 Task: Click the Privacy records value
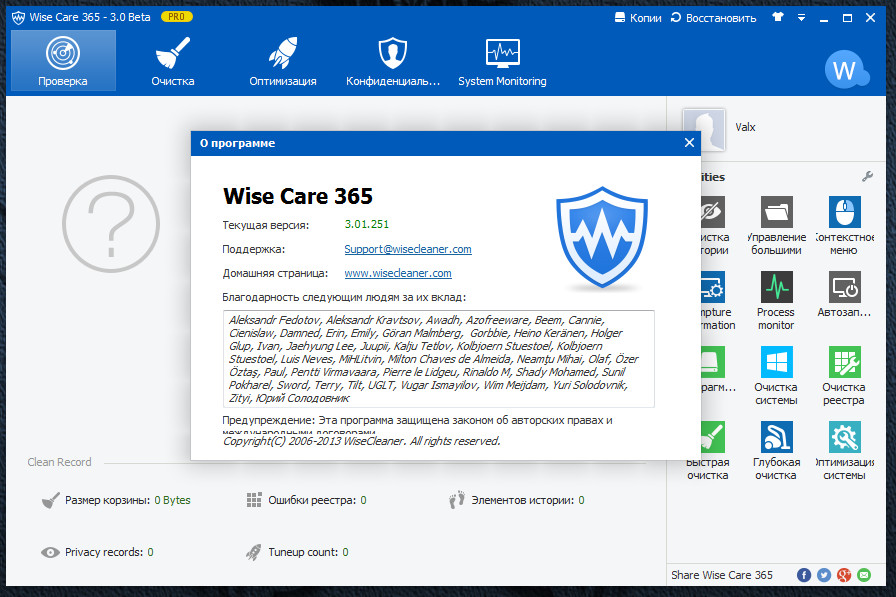point(150,552)
